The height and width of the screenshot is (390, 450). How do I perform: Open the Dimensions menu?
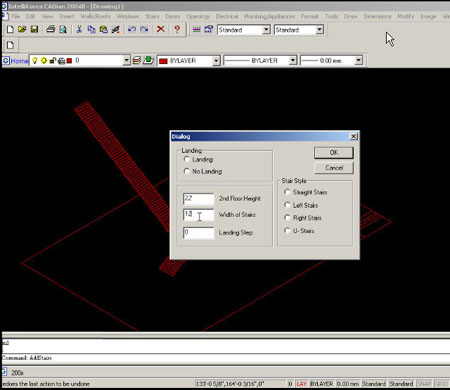tap(377, 16)
